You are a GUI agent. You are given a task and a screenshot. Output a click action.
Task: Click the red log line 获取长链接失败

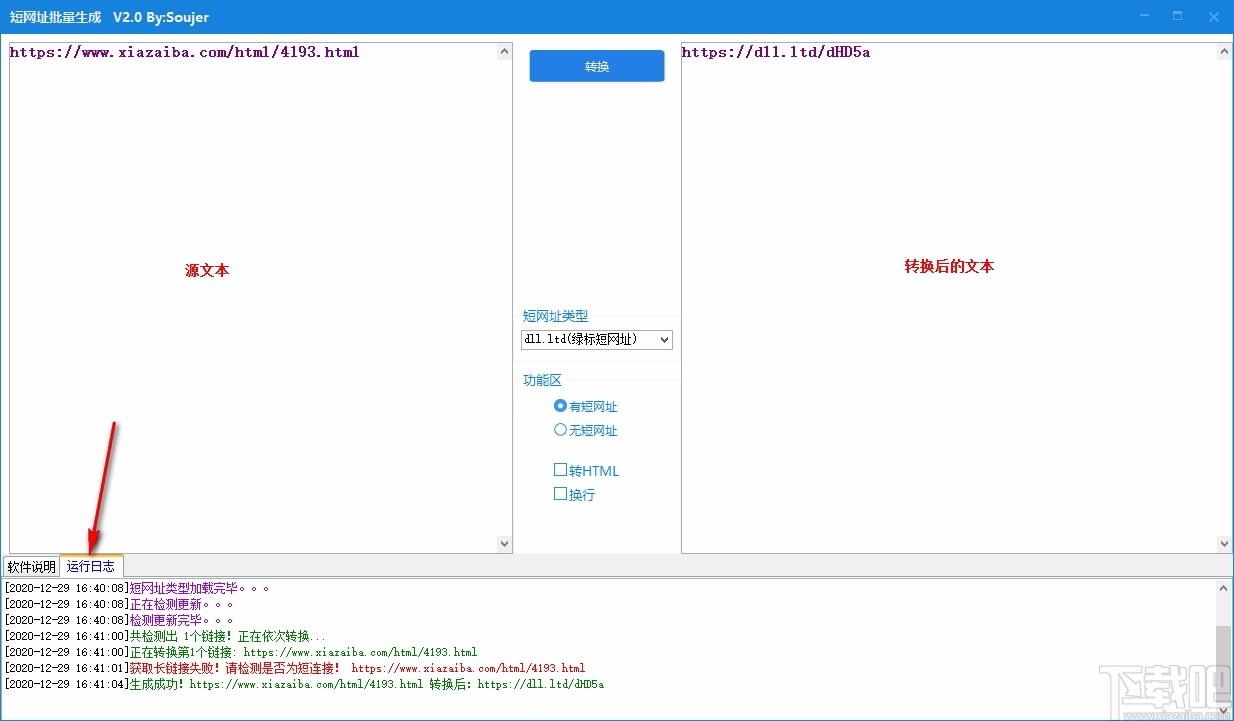point(295,668)
